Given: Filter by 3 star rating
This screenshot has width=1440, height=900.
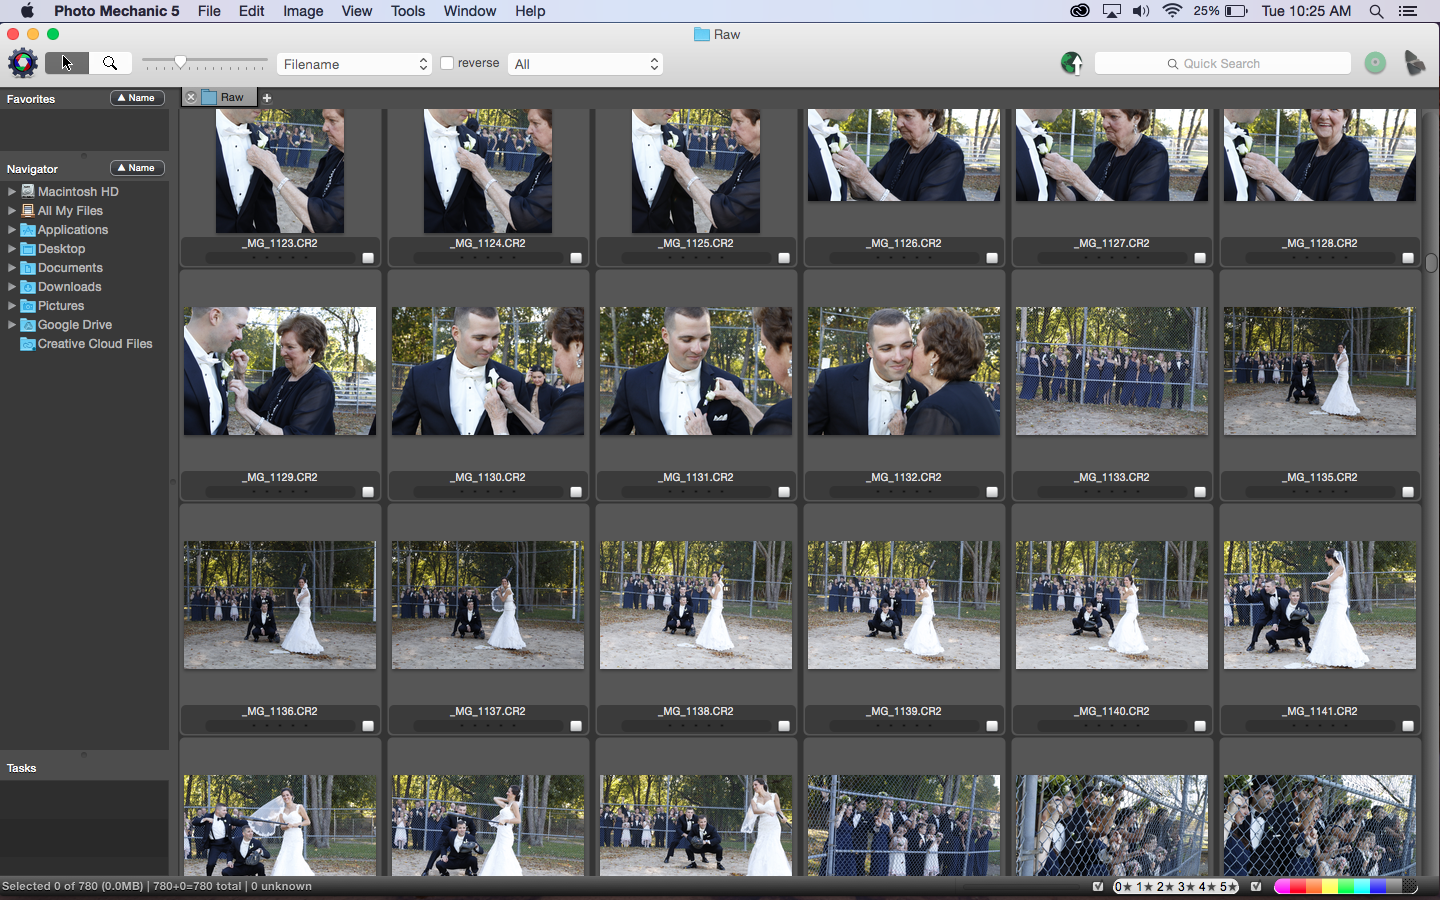Looking at the screenshot, I should [x=1186, y=886].
